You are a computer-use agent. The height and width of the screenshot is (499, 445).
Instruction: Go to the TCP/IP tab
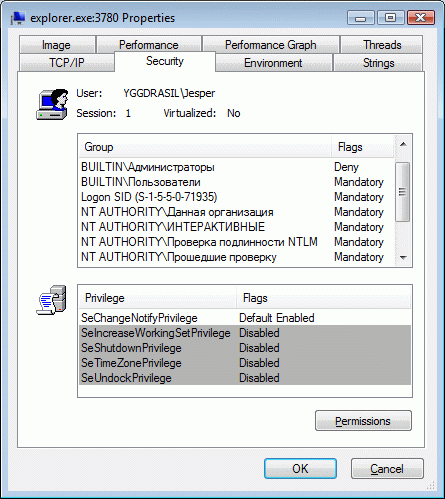click(67, 63)
